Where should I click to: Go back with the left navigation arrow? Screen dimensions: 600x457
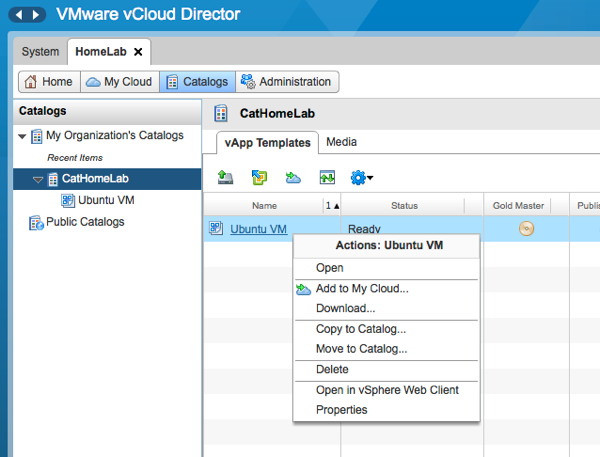18,15
